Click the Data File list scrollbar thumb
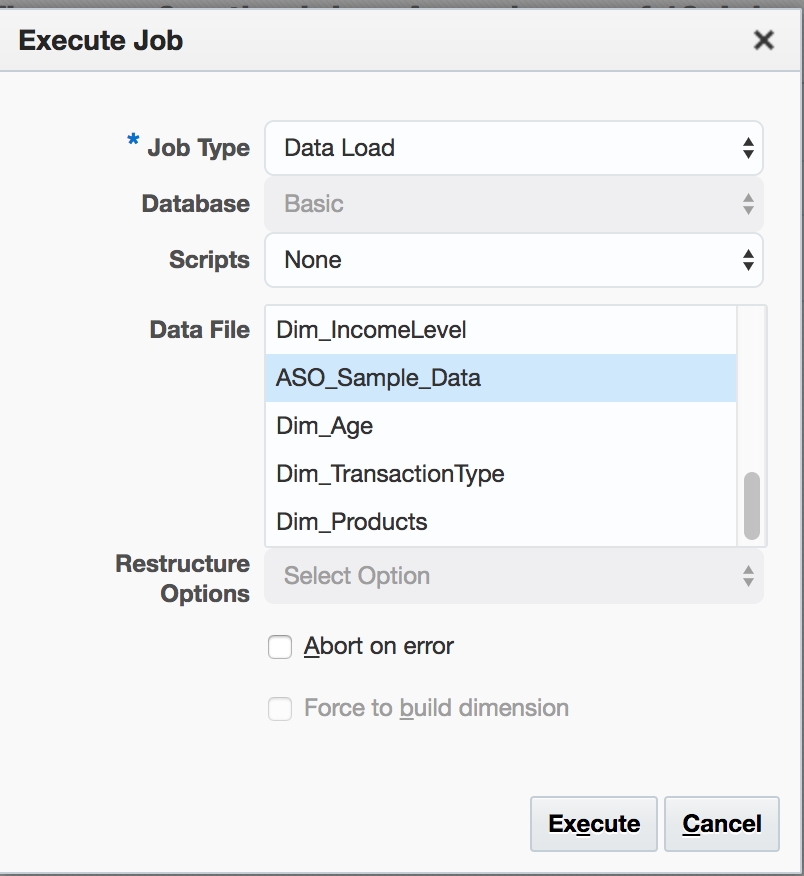This screenshot has width=804, height=876. 752,505
